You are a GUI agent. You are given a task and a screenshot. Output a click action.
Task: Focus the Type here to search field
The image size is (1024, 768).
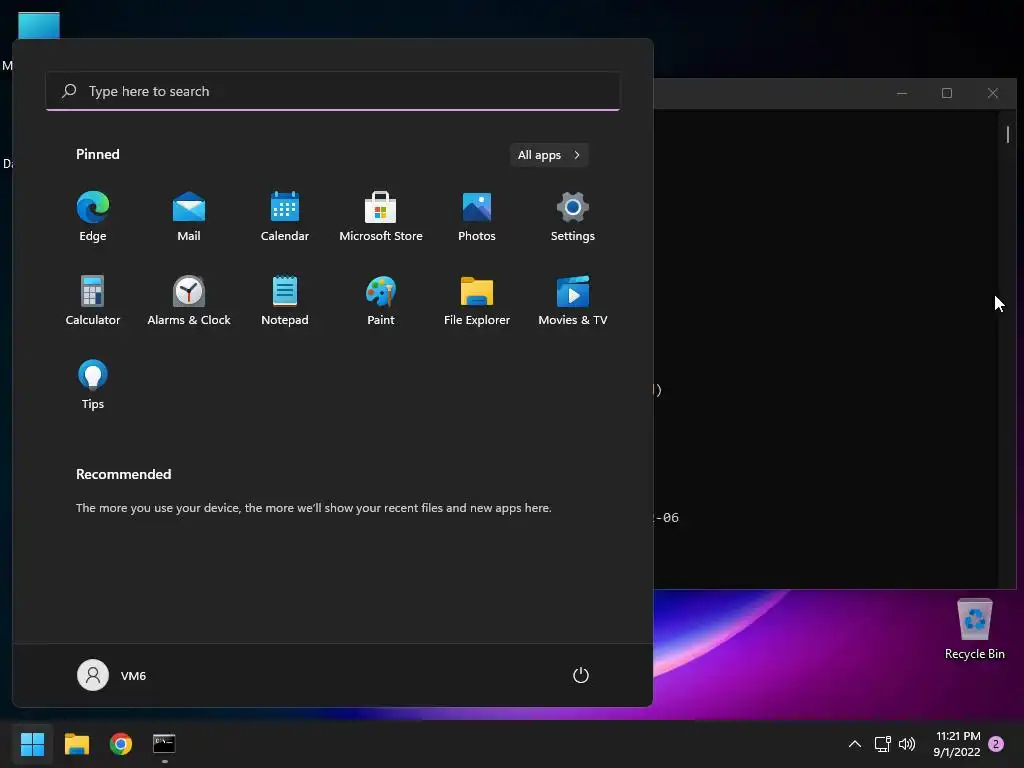(x=333, y=91)
